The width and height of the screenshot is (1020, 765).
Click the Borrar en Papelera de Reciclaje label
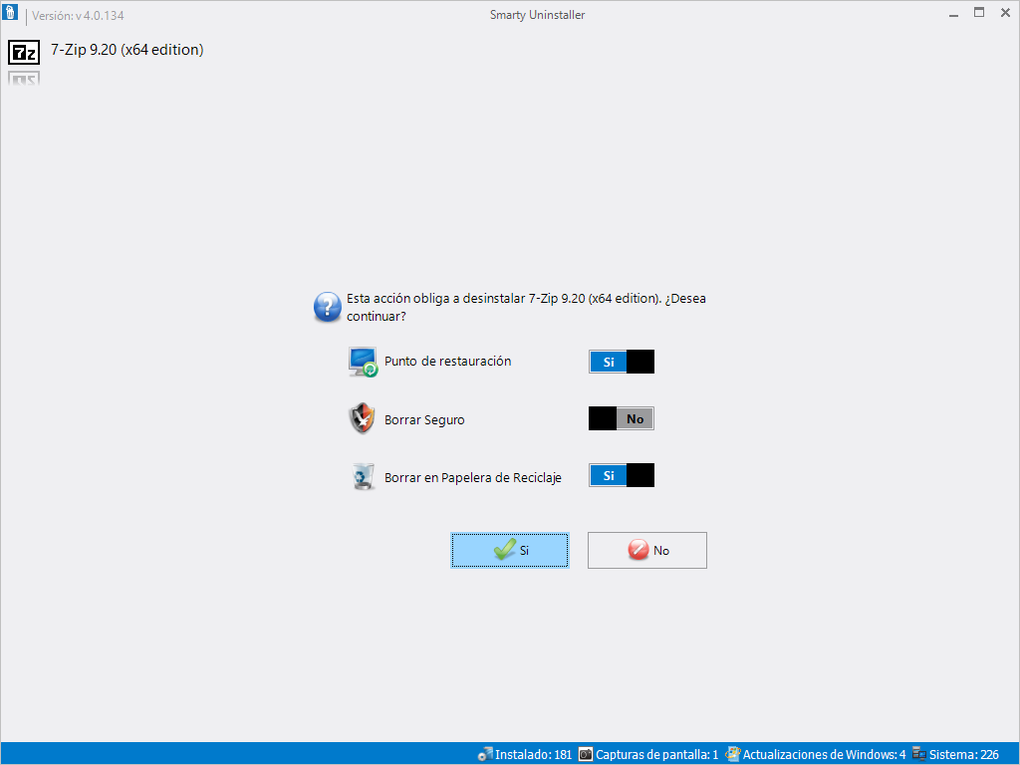(x=473, y=477)
